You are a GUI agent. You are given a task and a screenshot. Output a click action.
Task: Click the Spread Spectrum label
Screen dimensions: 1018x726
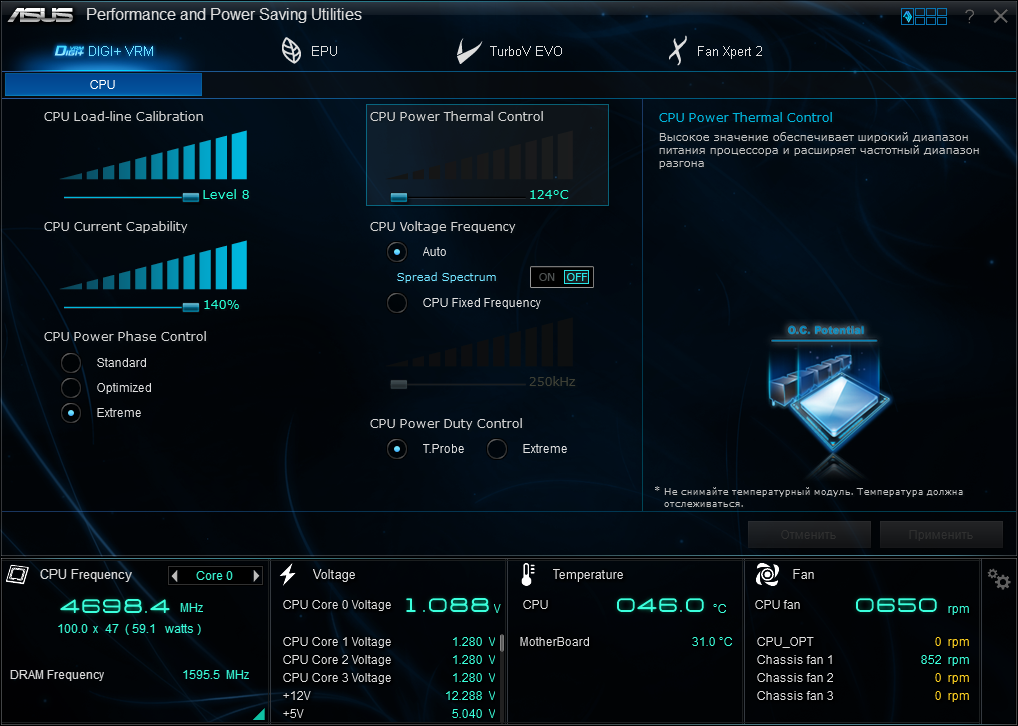pos(447,277)
